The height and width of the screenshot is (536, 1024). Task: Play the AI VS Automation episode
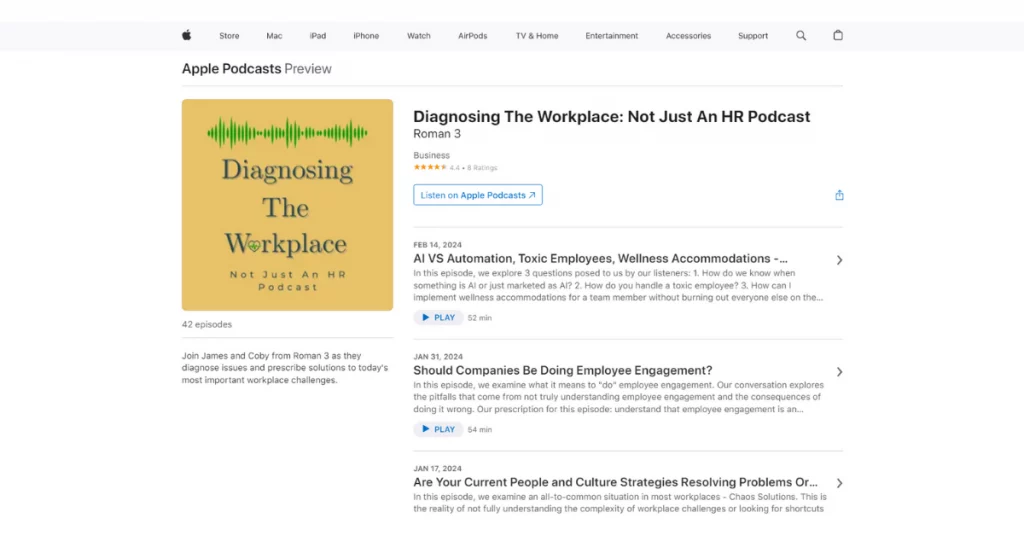coord(438,318)
